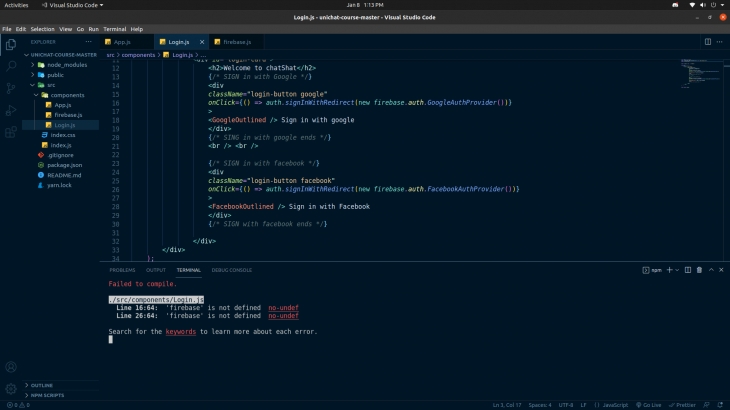Open index.js in the explorer tree
Screen dimensions: 730x410
click(61, 145)
